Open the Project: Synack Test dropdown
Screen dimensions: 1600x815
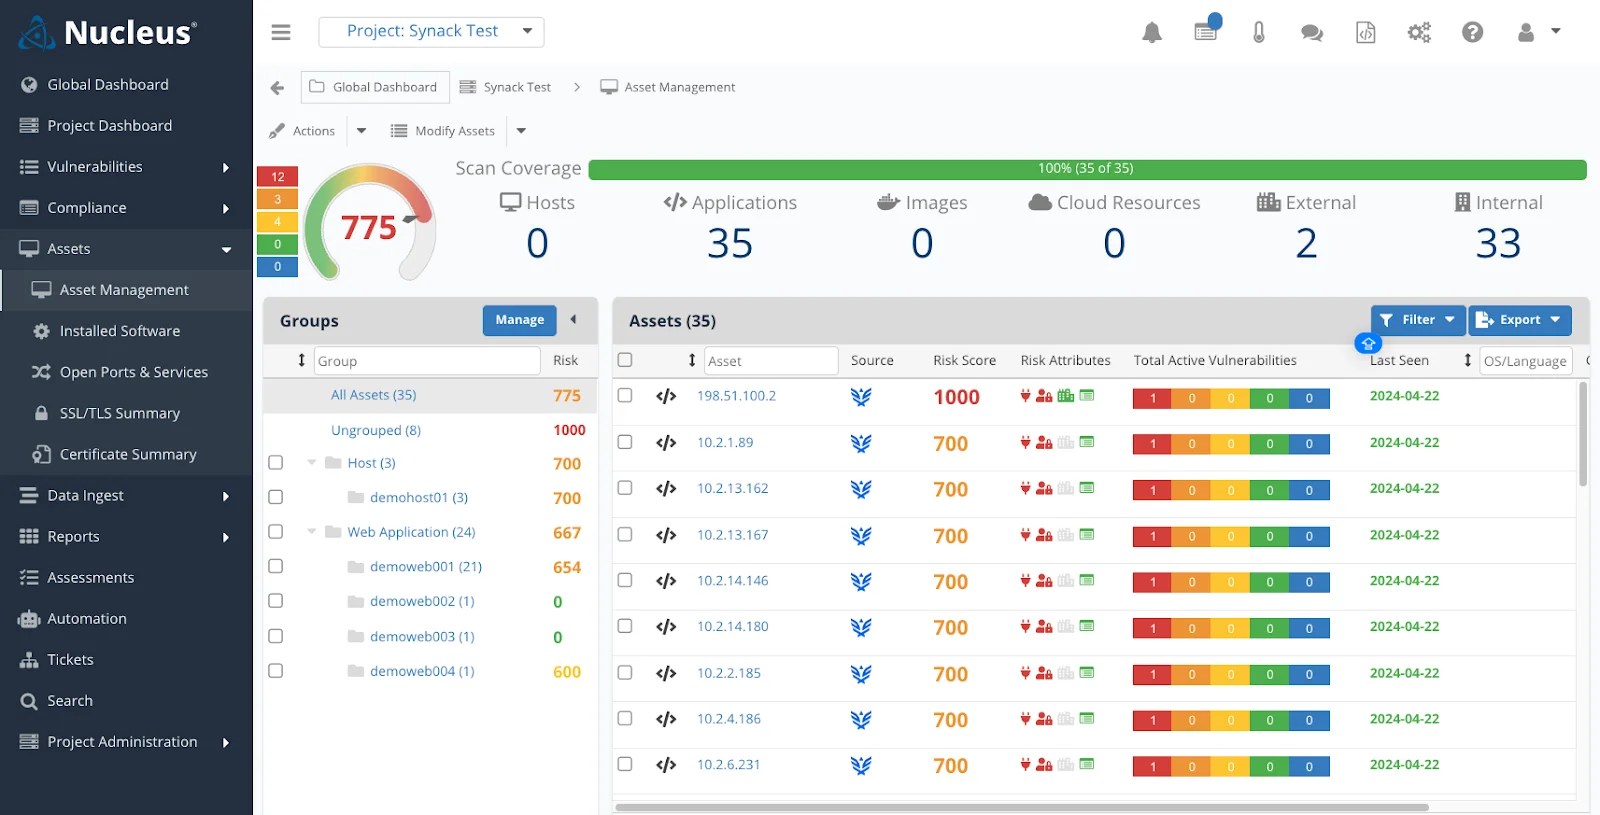pos(431,32)
